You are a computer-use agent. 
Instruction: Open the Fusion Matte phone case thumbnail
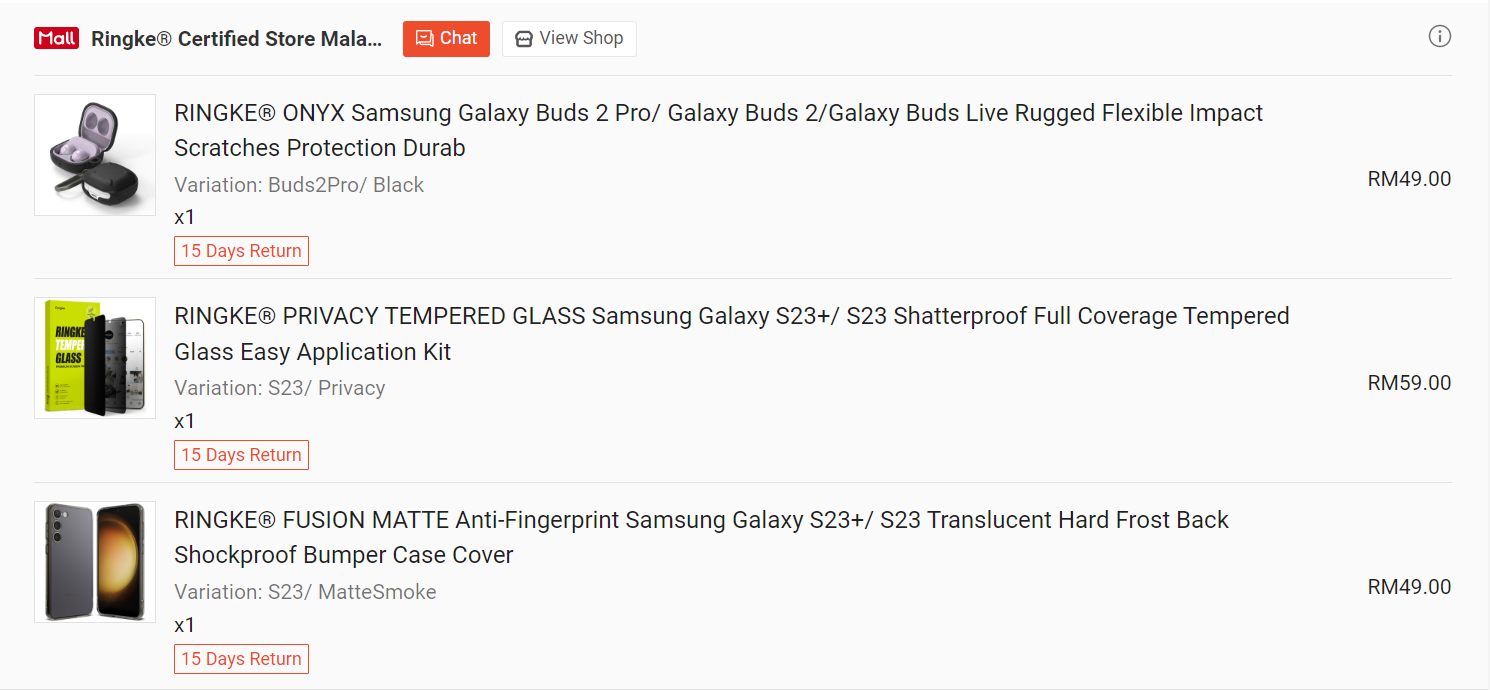point(95,562)
